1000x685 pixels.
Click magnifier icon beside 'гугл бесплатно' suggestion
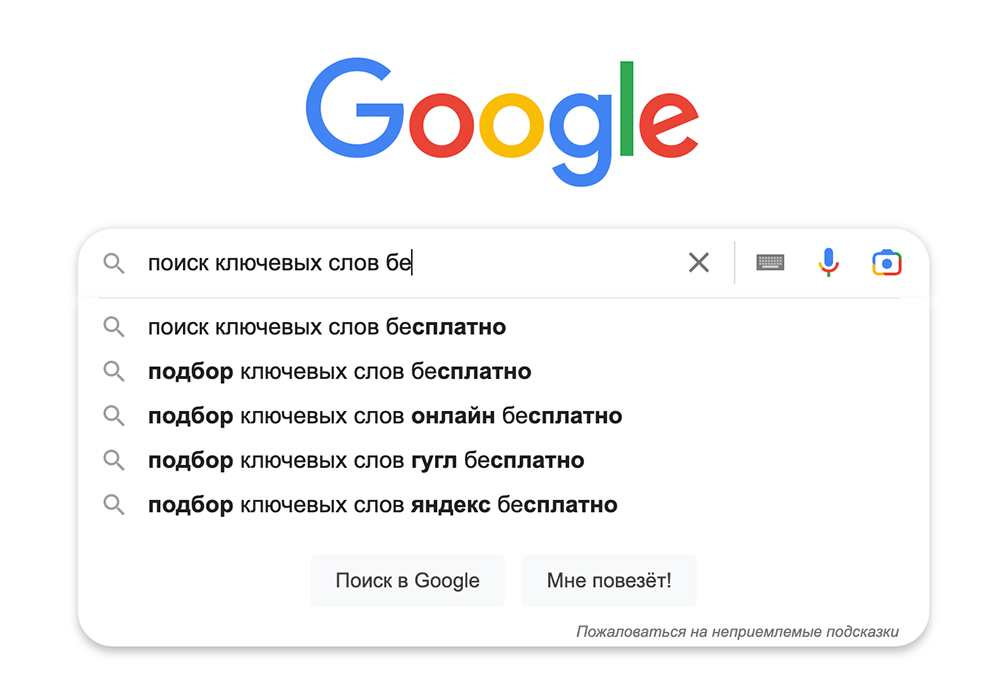[x=114, y=460]
